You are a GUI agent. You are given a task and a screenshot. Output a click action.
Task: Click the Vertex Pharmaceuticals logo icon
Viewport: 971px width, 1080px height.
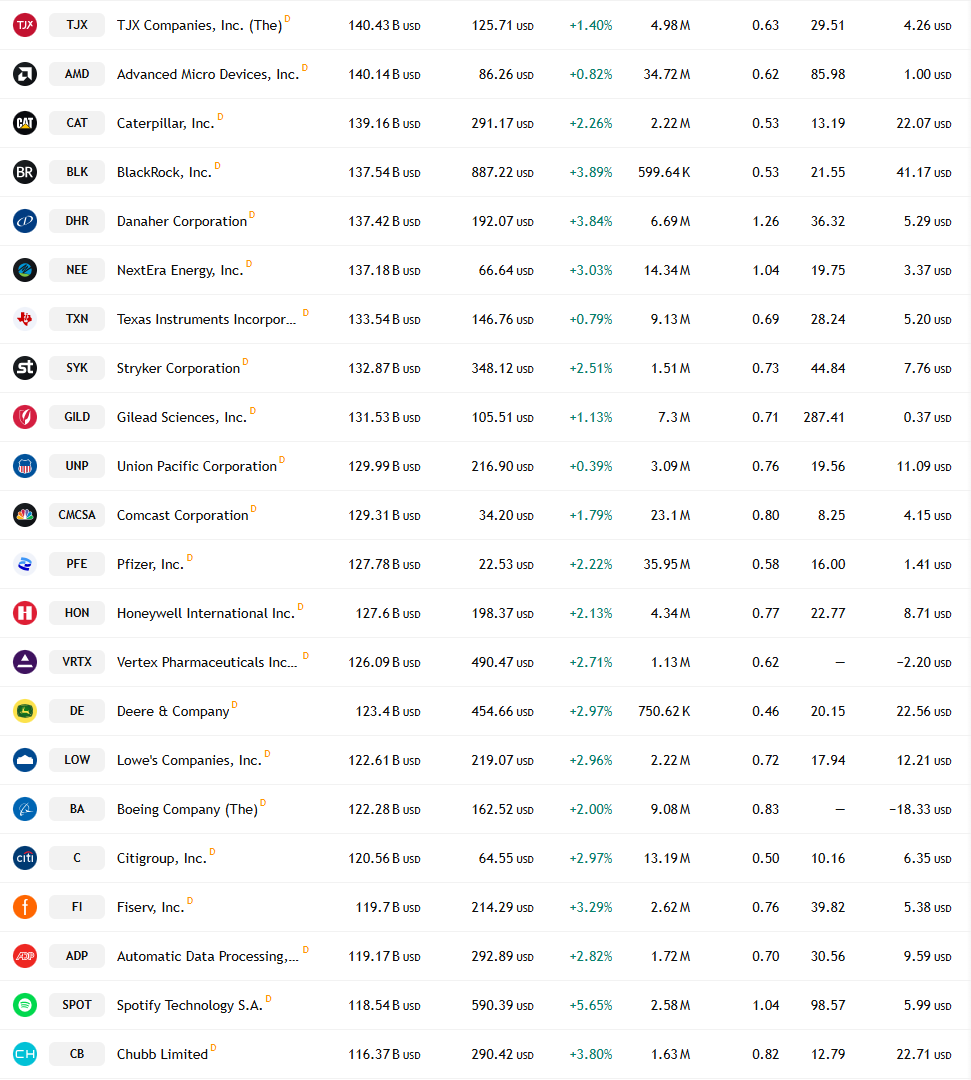click(25, 661)
